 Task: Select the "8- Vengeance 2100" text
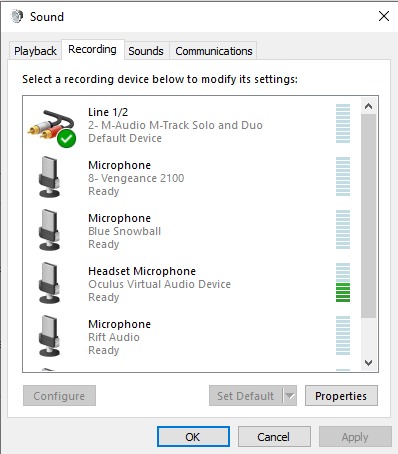coord(136,178)
